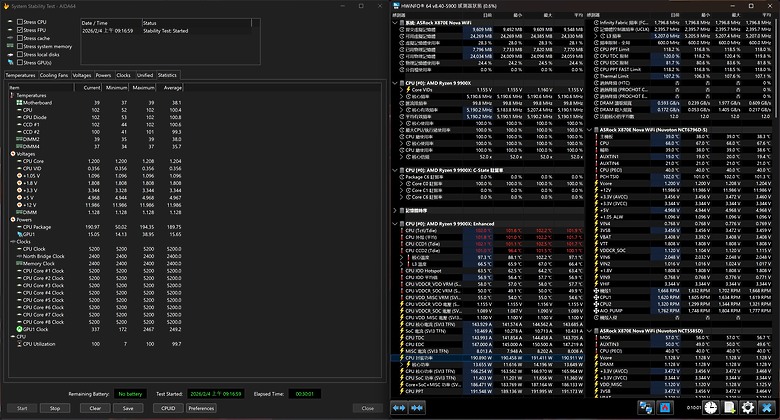Collapse the AMD Ryzen 9 9900X C-State group
The width and height of the screenshot is (780, 420).
click(395, 170)
